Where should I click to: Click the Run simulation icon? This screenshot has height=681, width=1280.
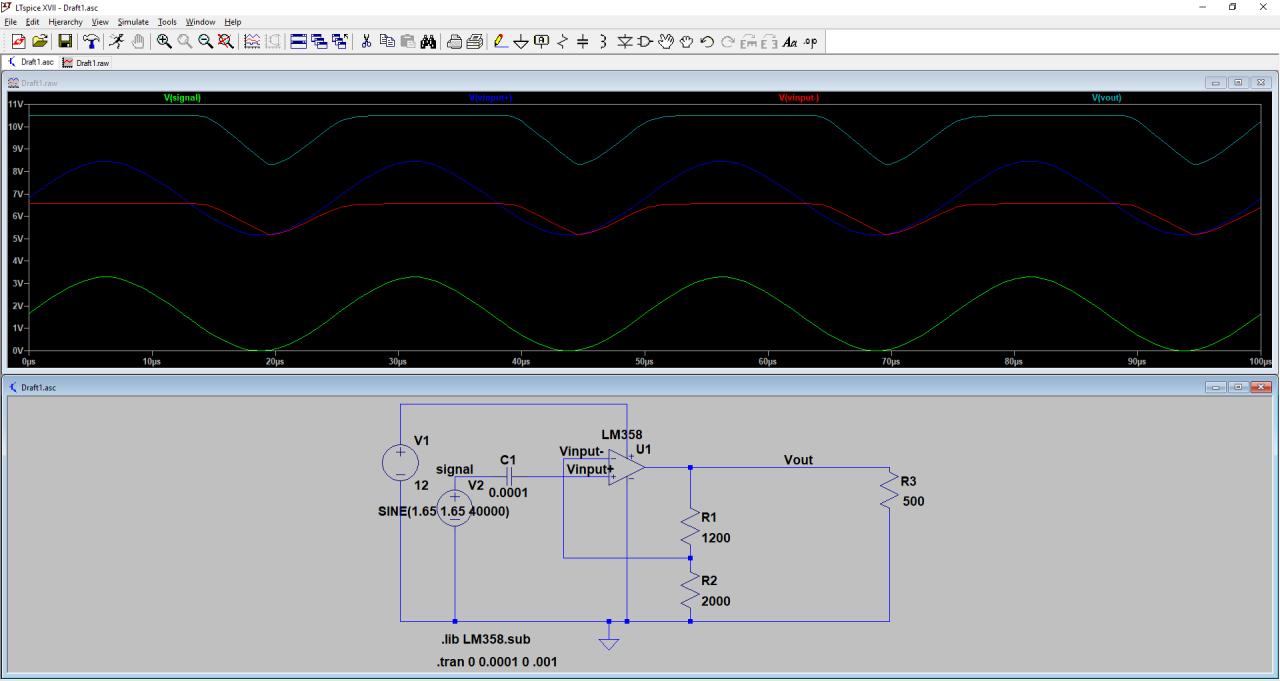point(117,41)
